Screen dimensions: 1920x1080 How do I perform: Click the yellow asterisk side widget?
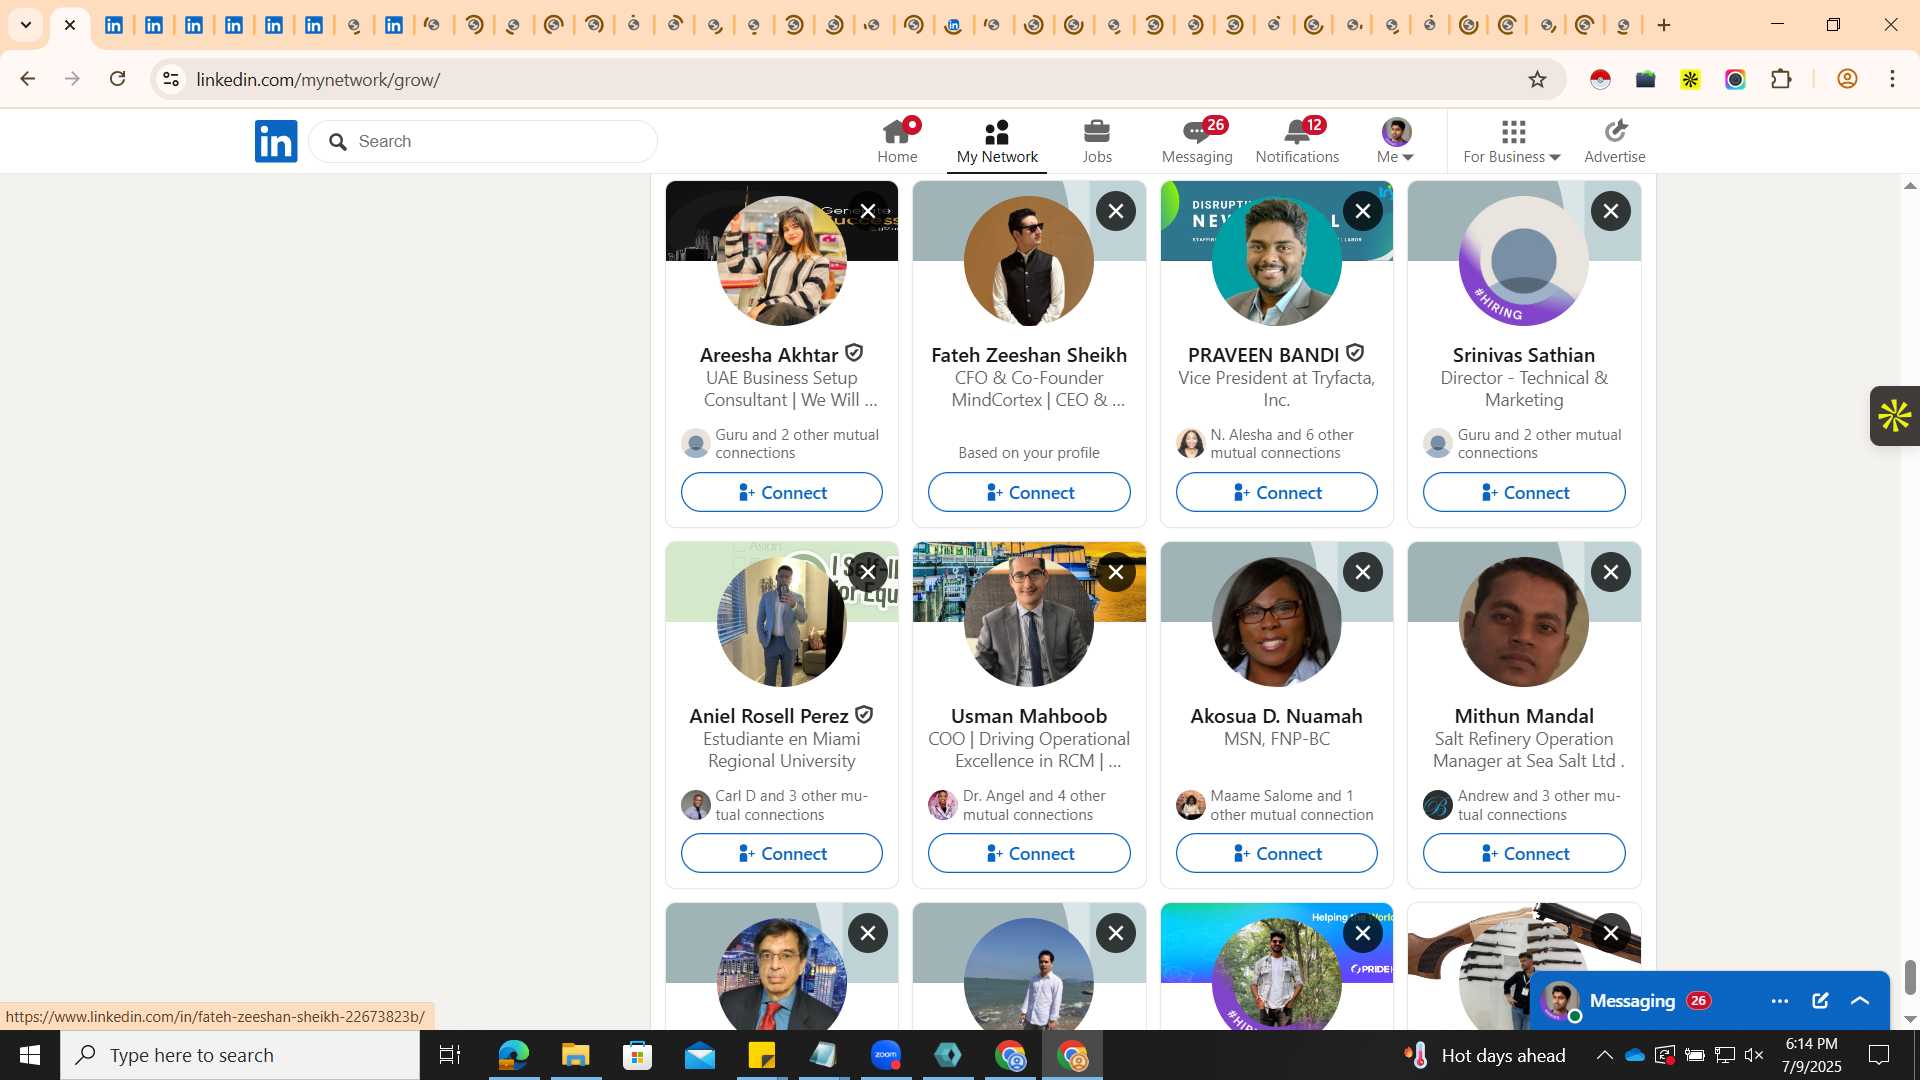1894,416
